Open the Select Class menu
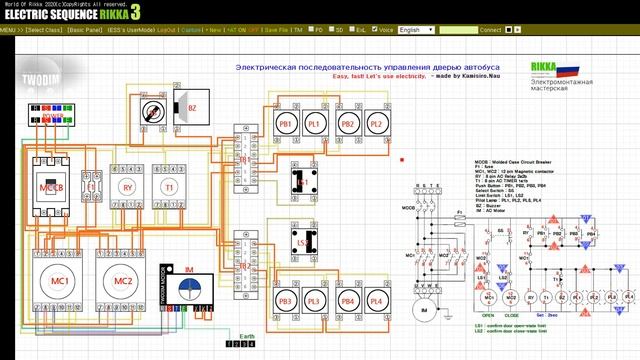 click(x=44, y=30)
